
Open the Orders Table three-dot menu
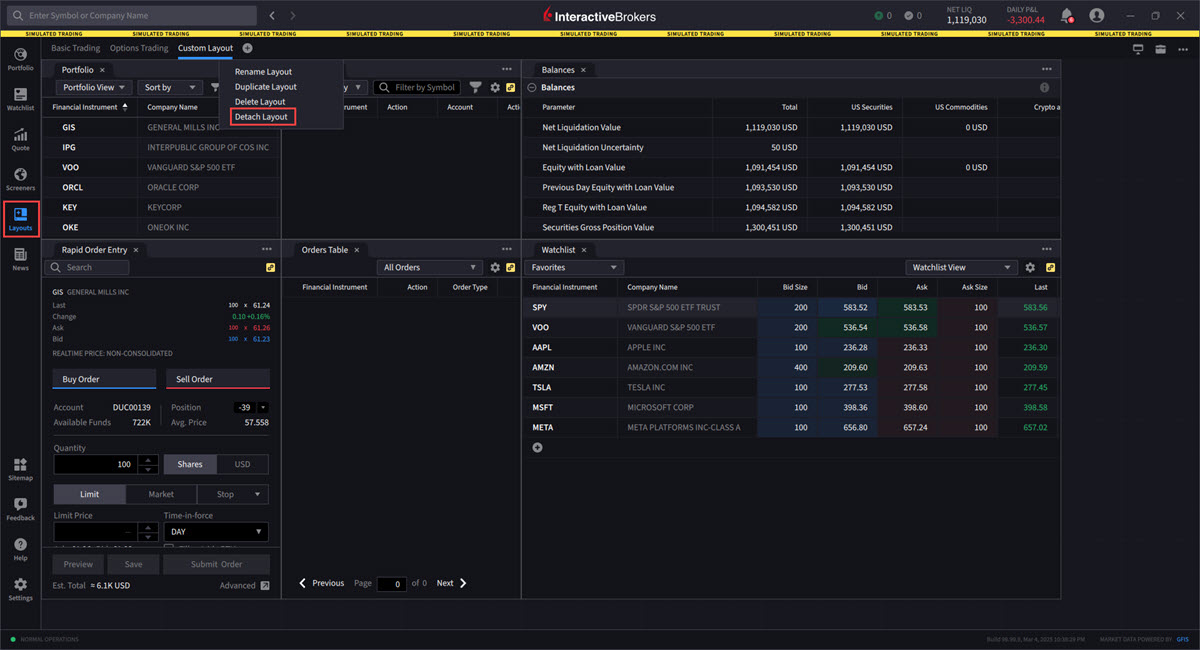tap(507, 249)
